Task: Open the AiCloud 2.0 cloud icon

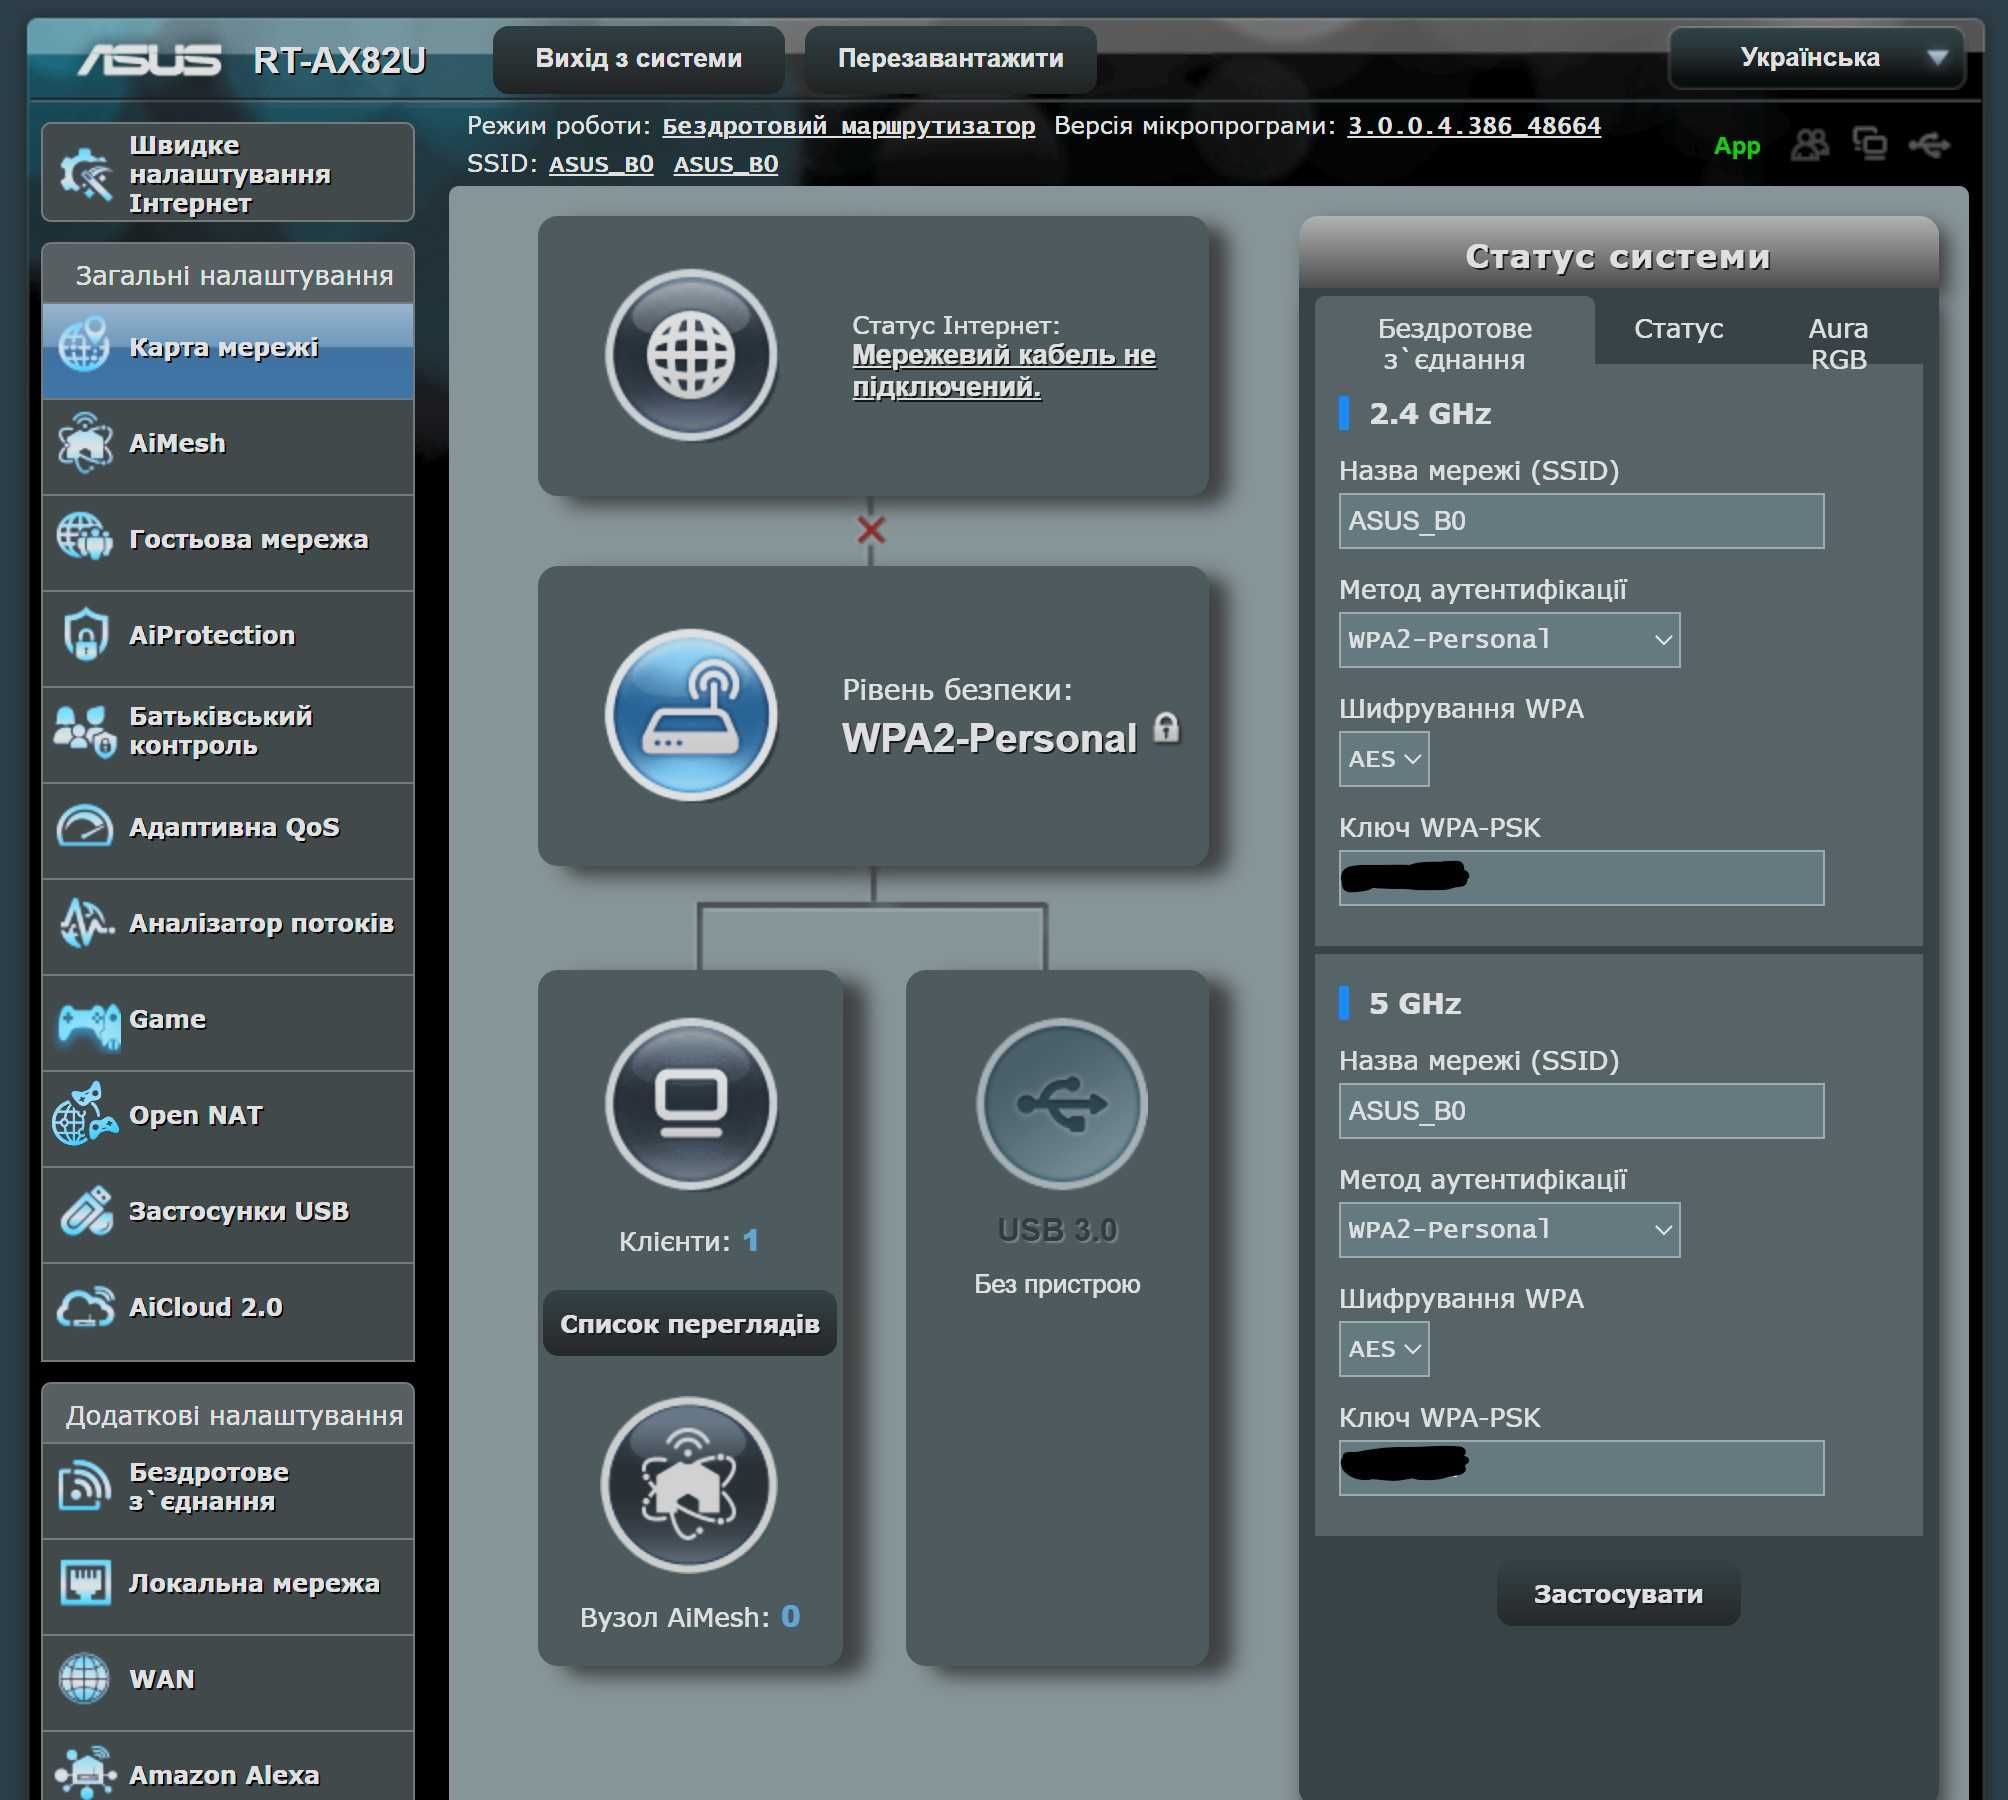Action: click(x=85, y=1307)
